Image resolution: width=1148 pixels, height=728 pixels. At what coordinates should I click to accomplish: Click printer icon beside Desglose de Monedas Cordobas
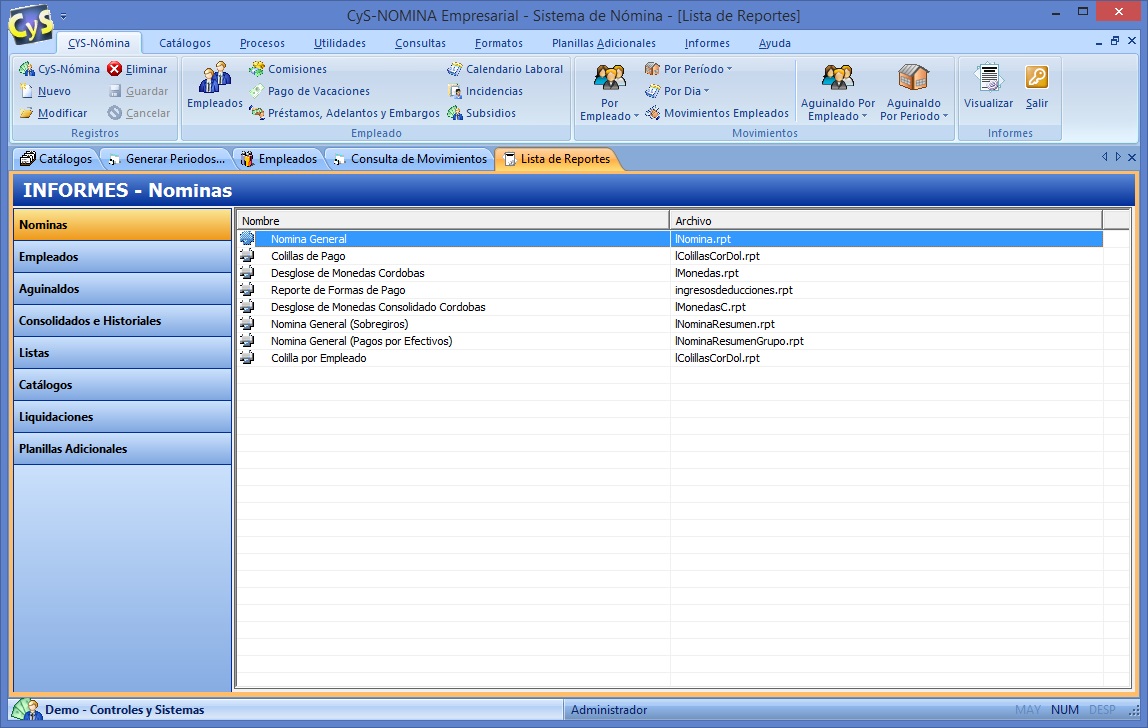247,272
